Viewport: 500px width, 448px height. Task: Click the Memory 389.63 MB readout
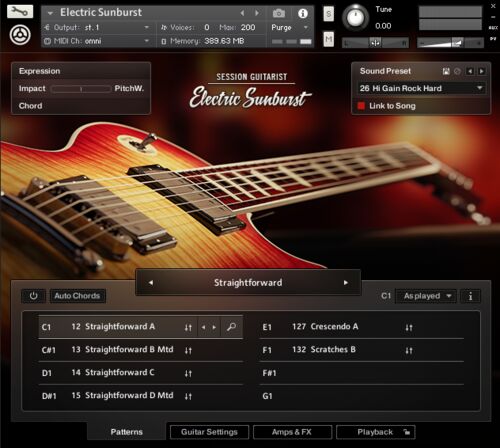pyautogui.click(x=224, y=41)
